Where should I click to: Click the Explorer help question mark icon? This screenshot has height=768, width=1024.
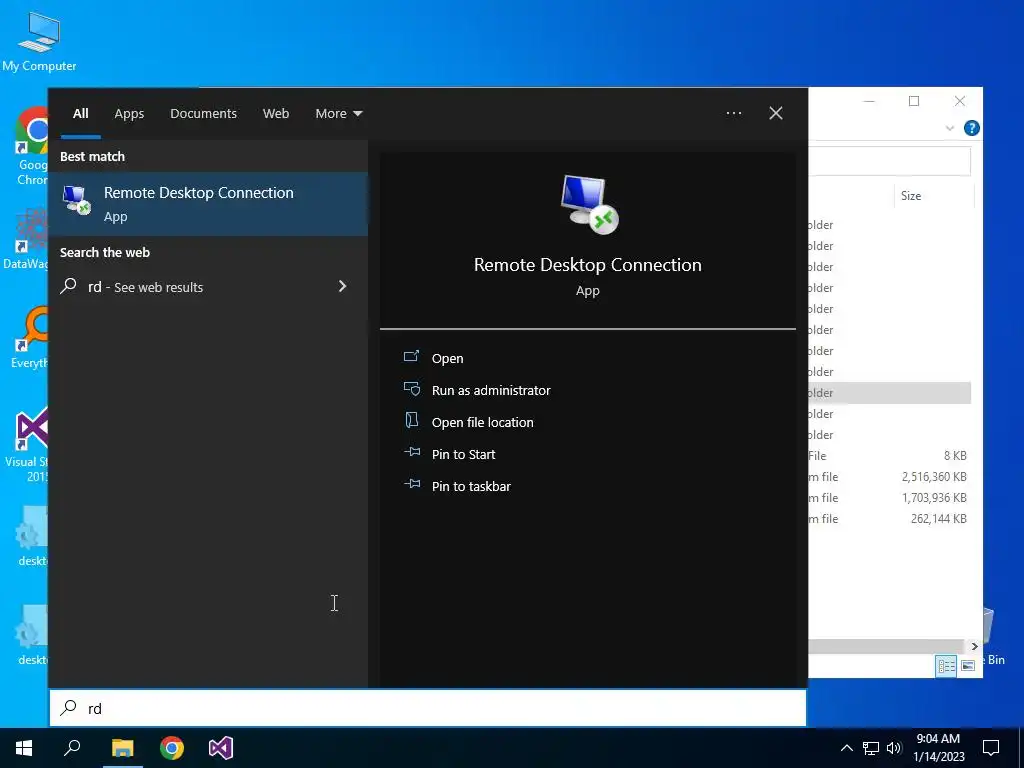click(x=972, y=128)
